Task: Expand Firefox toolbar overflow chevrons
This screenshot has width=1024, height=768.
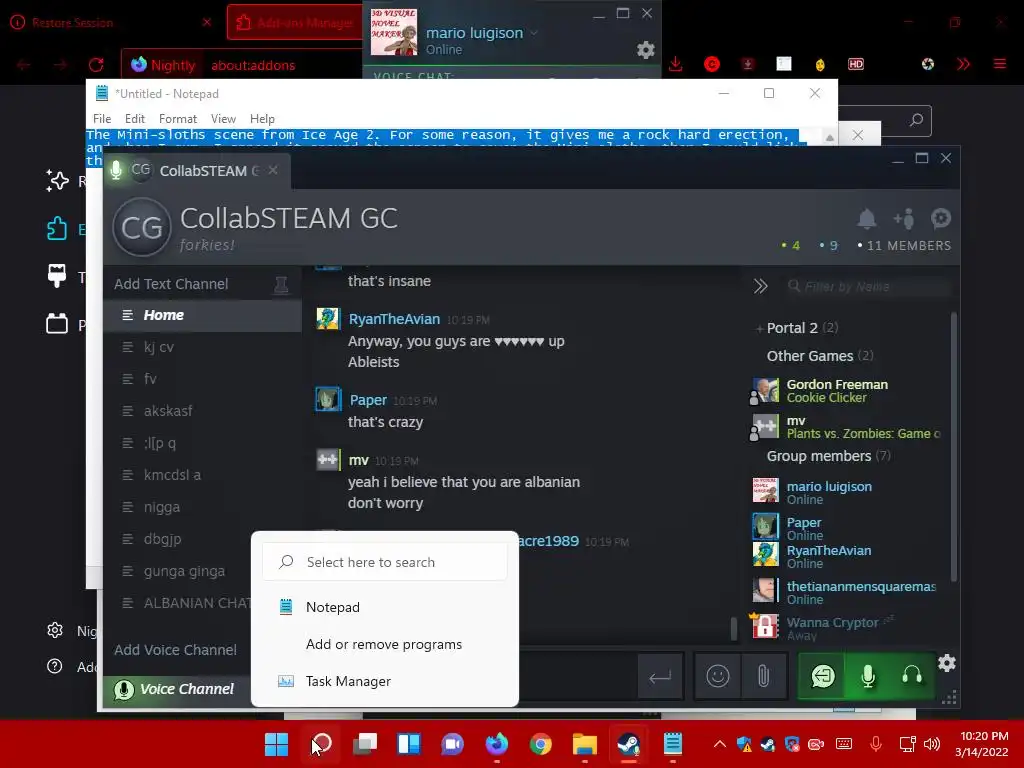Action: (963, 64)
